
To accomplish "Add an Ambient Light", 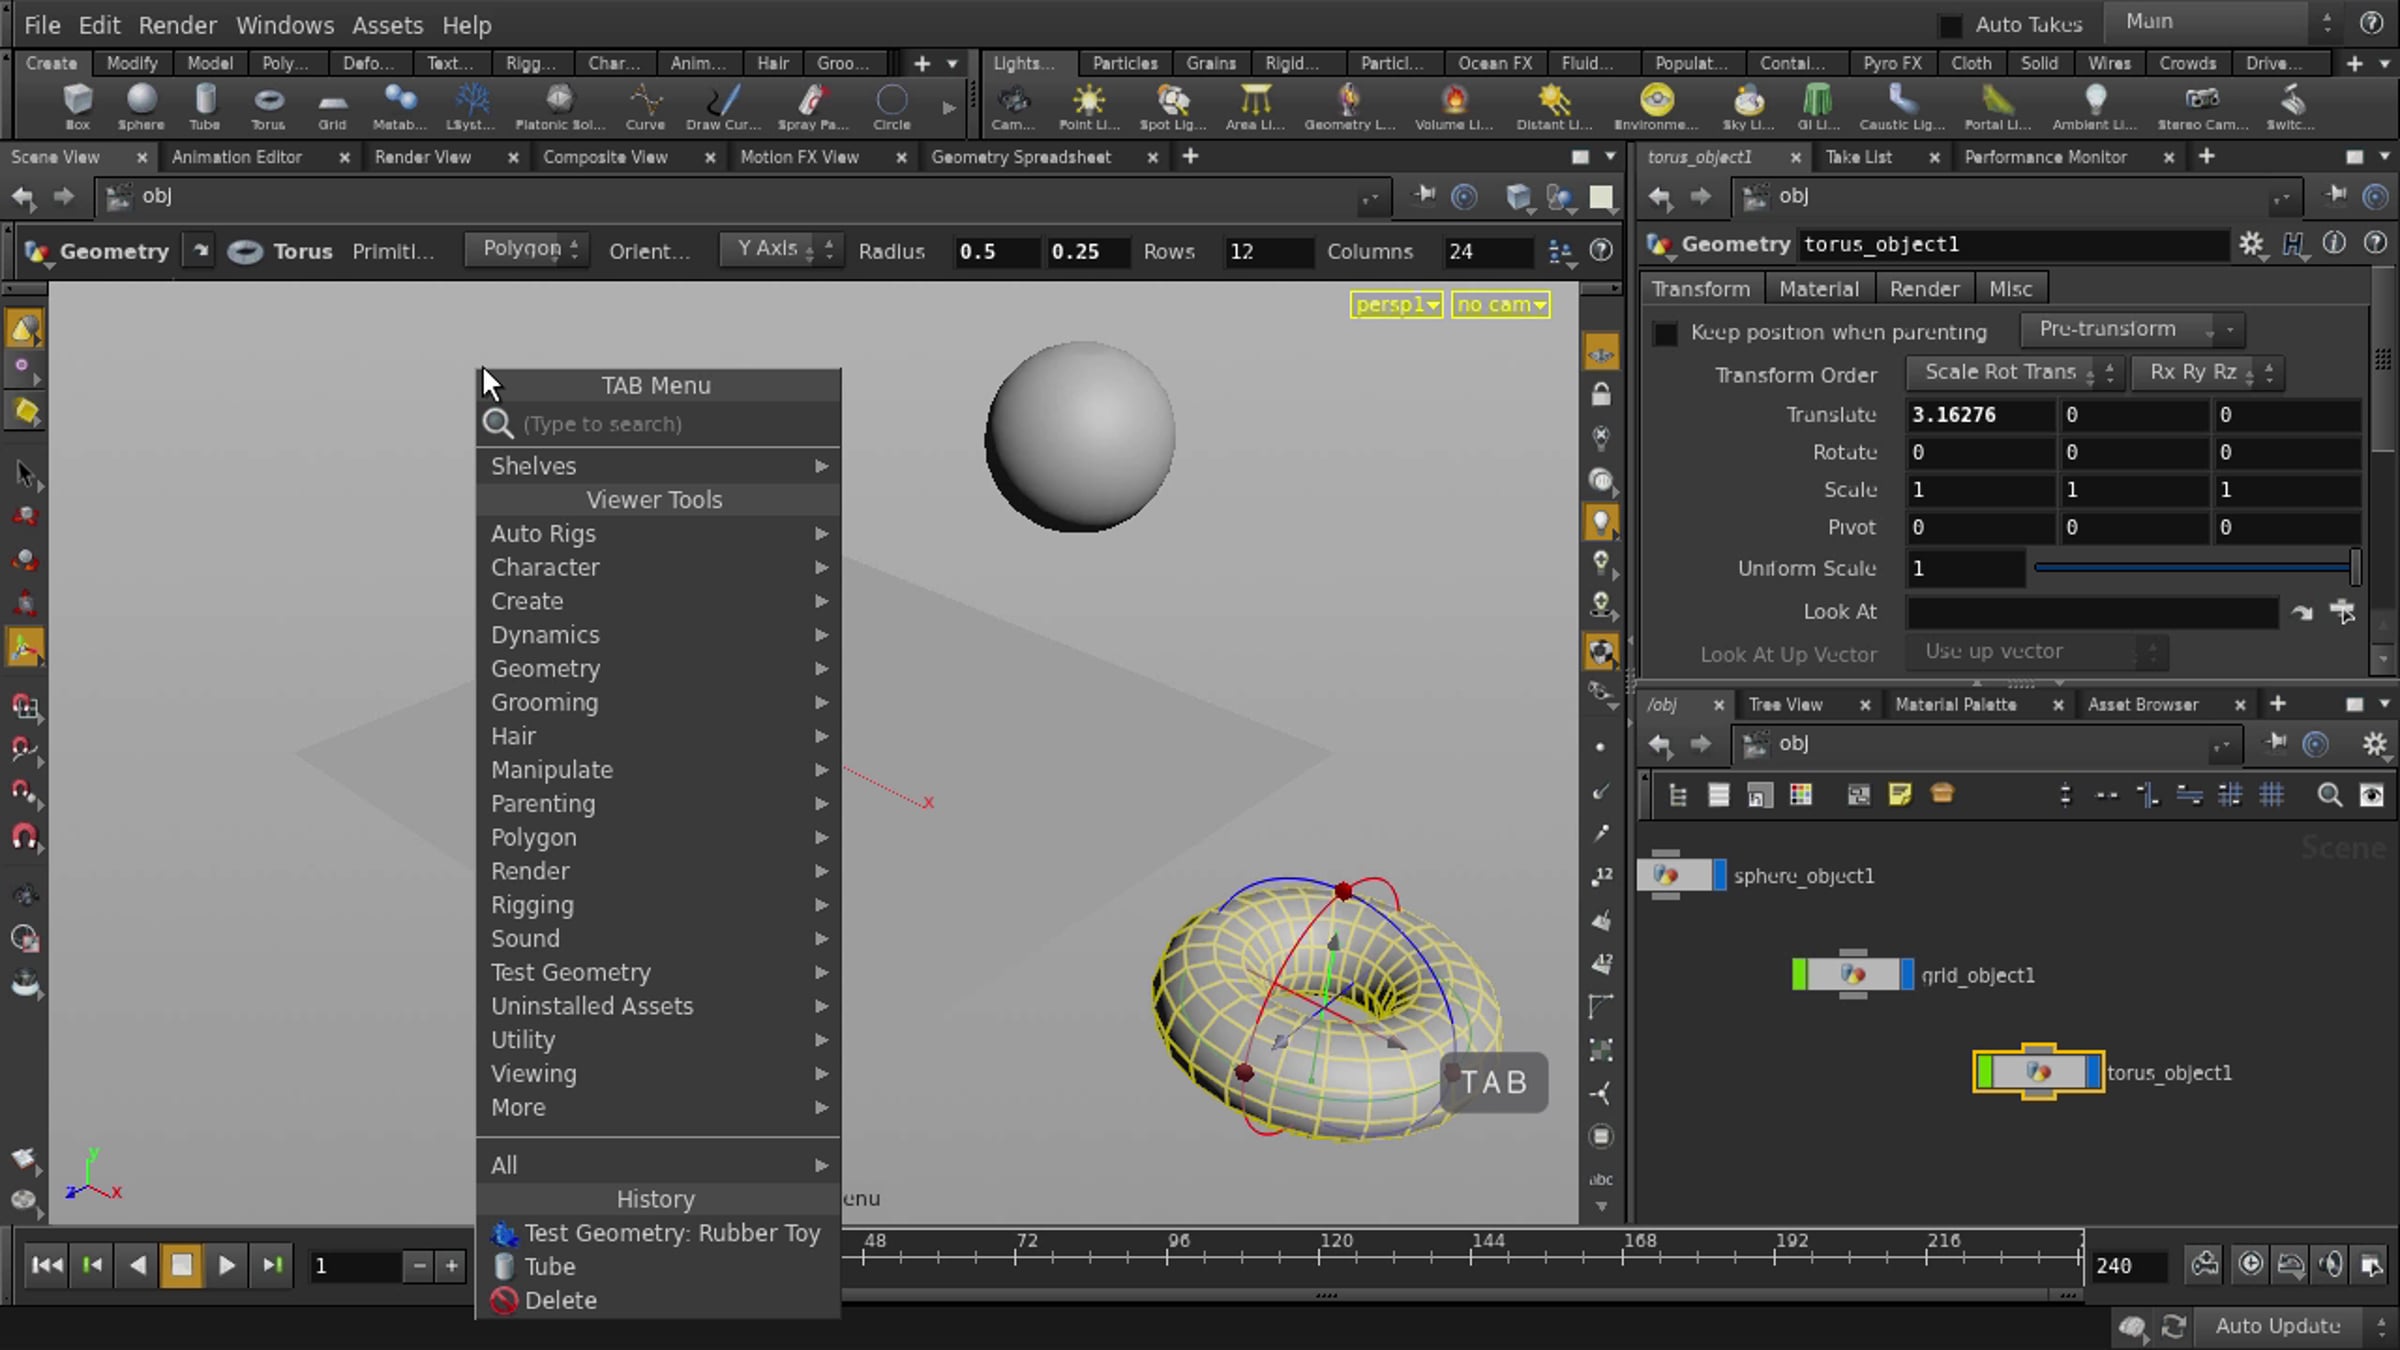I will 2094,107.
